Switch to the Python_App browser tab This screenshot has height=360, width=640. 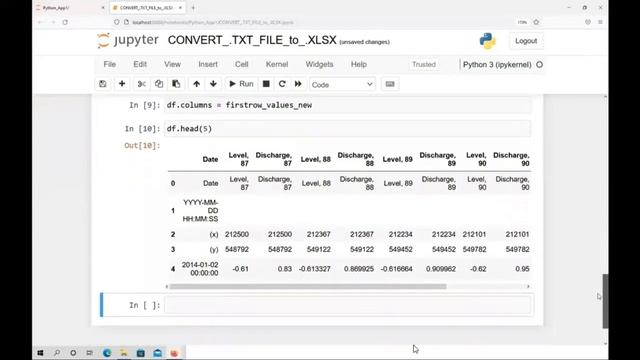pyautogui.click(x=70, y=8)
